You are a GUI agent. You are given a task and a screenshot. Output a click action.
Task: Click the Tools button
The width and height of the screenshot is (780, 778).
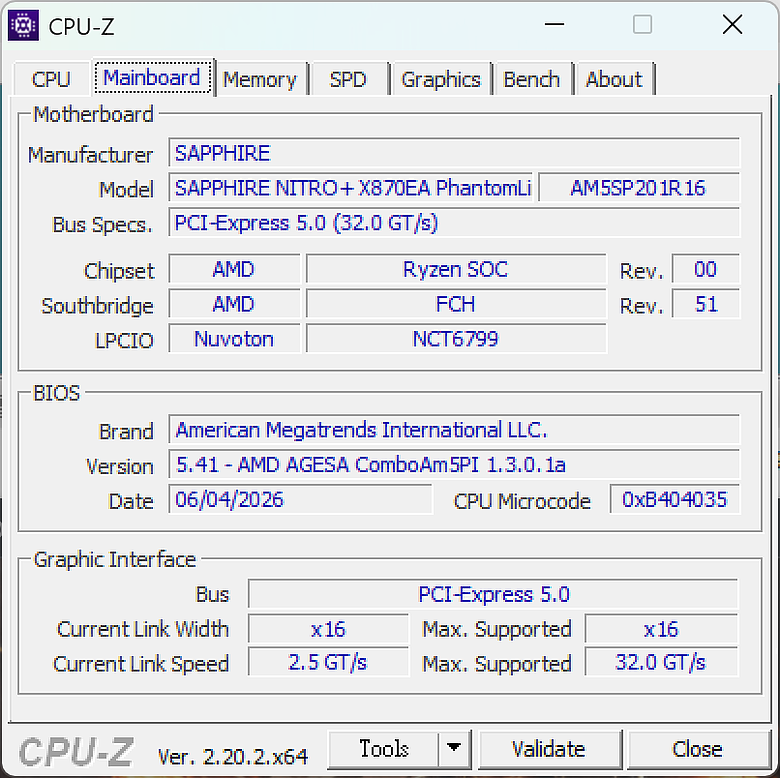[384, 749]
